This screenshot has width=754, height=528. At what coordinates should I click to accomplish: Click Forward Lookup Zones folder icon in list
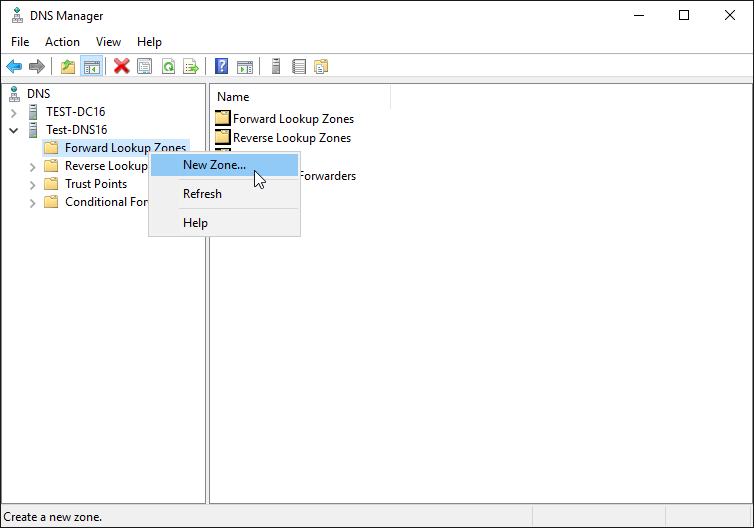(x=223, y=118)
